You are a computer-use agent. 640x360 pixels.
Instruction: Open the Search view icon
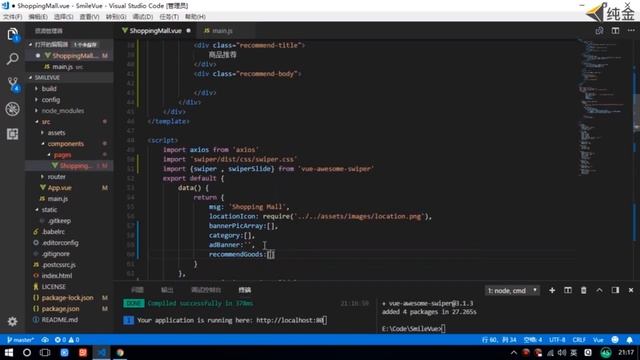pos(13,59)
